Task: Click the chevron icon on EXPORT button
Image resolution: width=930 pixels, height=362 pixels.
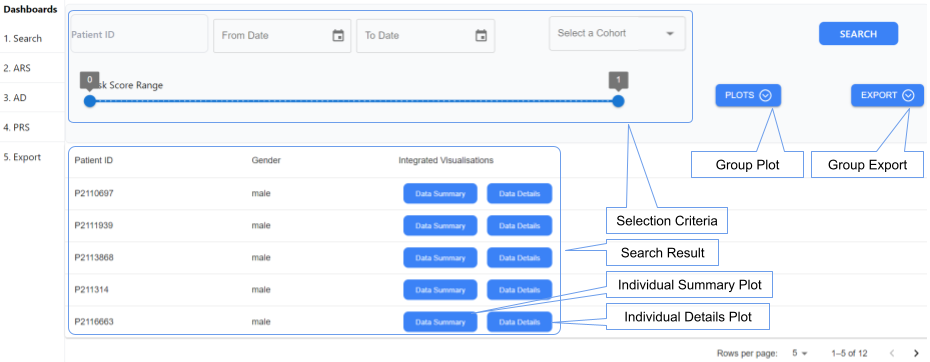Action: click(x=908, y=95)
